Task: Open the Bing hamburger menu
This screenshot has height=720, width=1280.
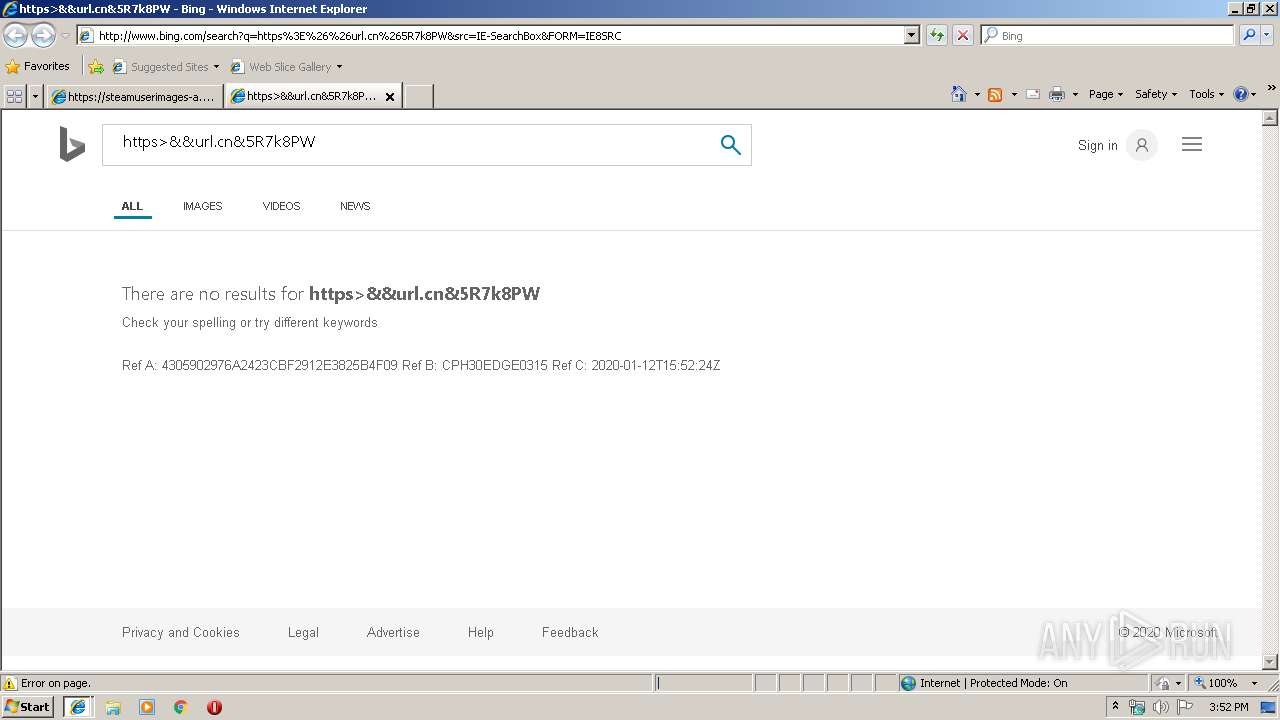Action: 1192,145
